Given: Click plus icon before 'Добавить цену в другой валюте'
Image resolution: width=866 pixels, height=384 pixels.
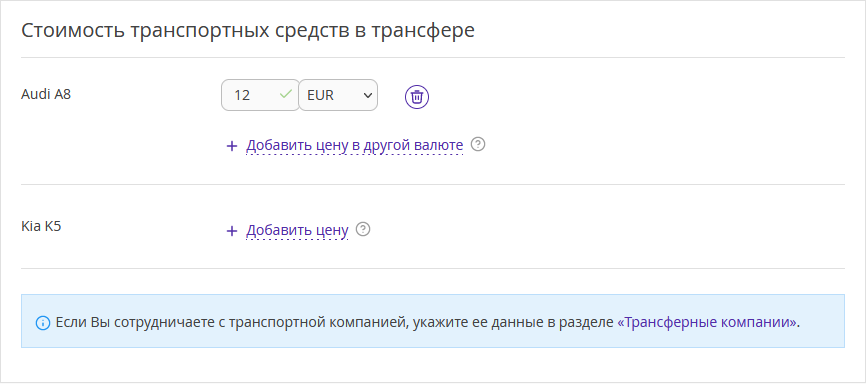Looking at the screenshot, I should coord(232,146).
